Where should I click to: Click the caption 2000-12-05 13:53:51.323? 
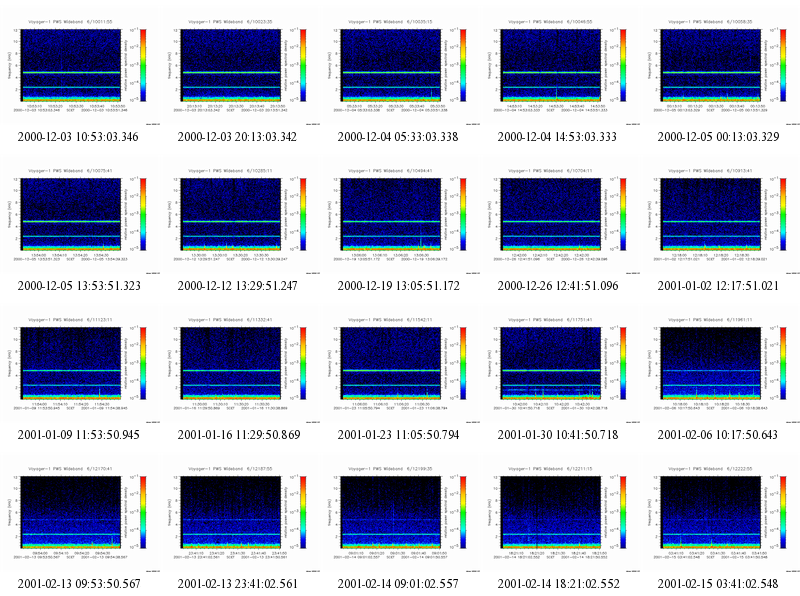[79, 286]
